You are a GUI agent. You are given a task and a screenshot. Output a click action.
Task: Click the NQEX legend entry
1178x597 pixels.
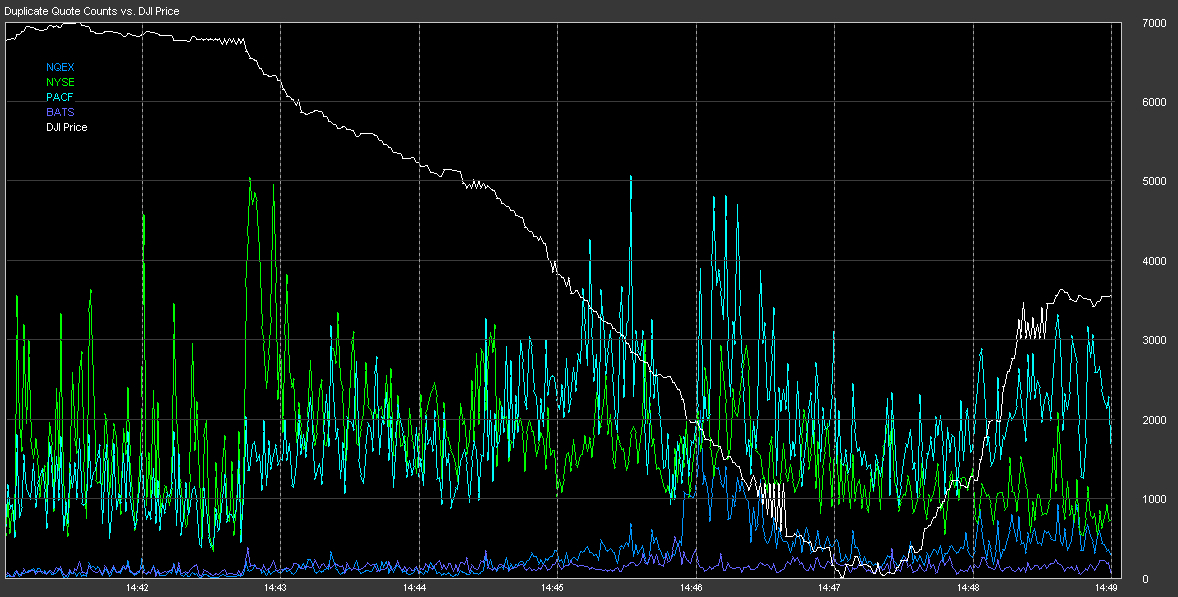click(x=60, y=67)
